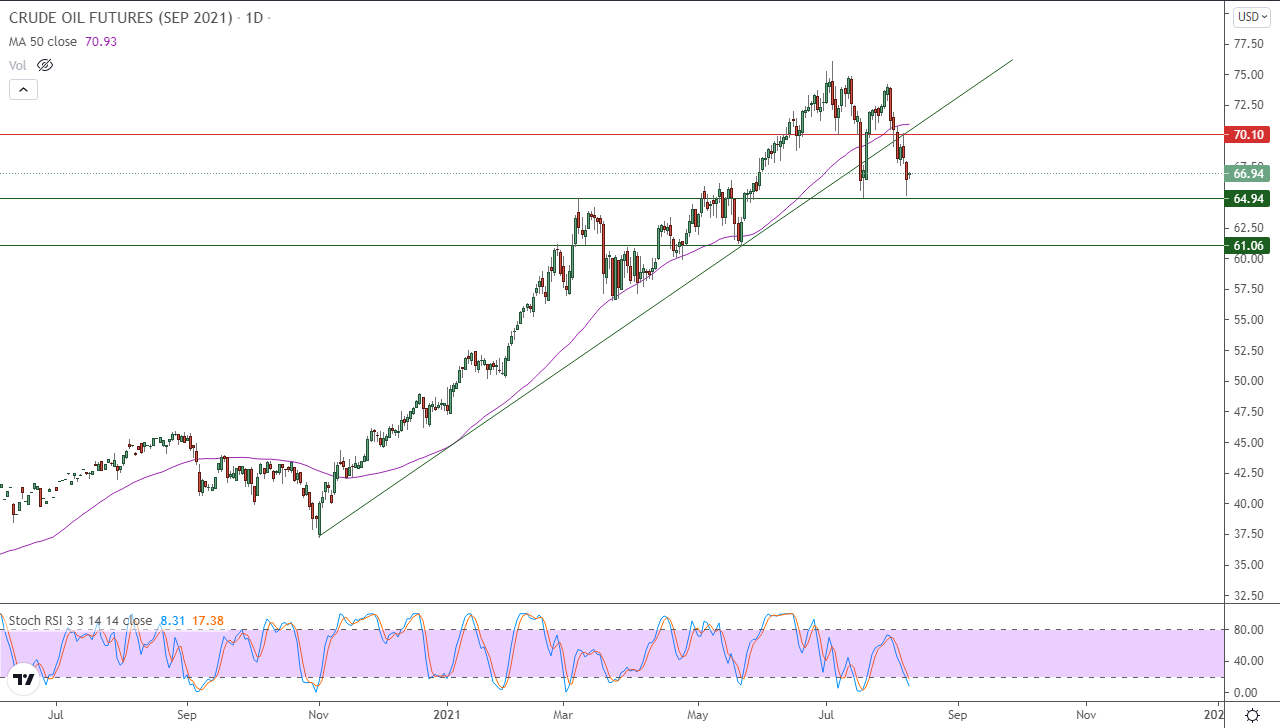Image resolution: width=1280 pixels, height=728 pixels.
Task: Click the 70.10 red price label
Action: [x=1248, y=134]
